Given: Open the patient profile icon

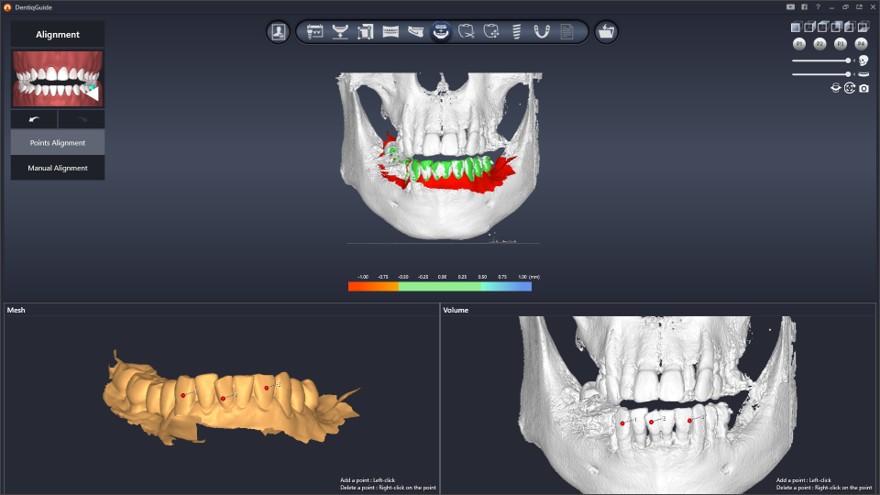Looking at the screenshot, I should [278, 32].
